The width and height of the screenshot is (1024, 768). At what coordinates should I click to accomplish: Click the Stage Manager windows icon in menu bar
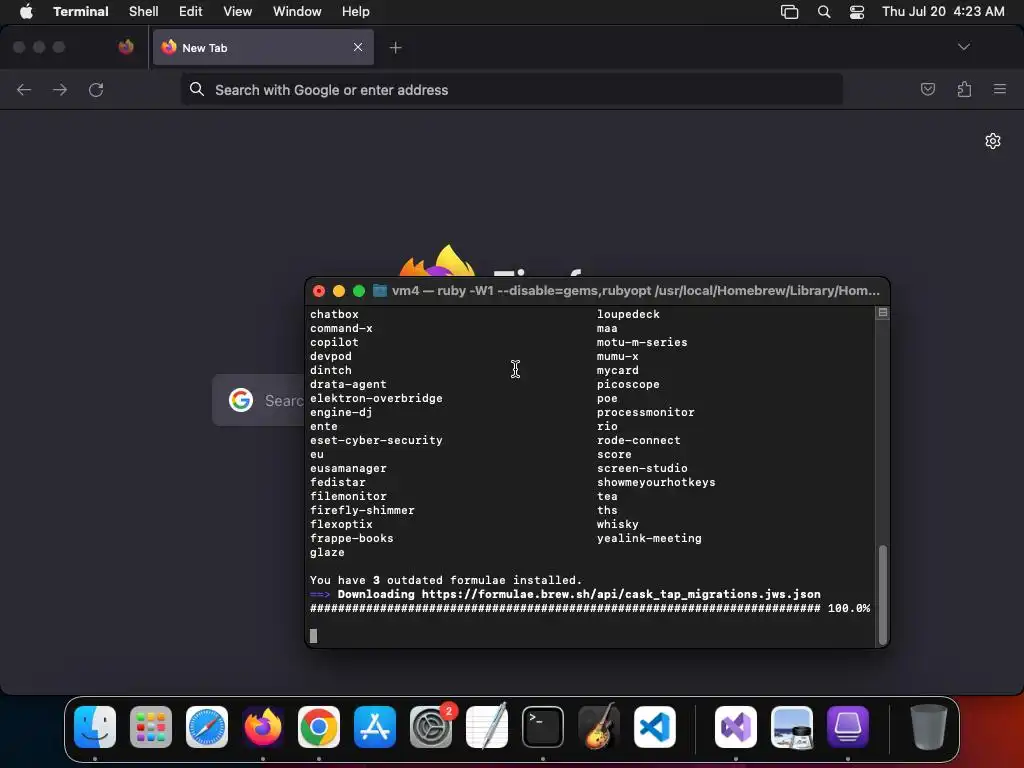point(790,12)
